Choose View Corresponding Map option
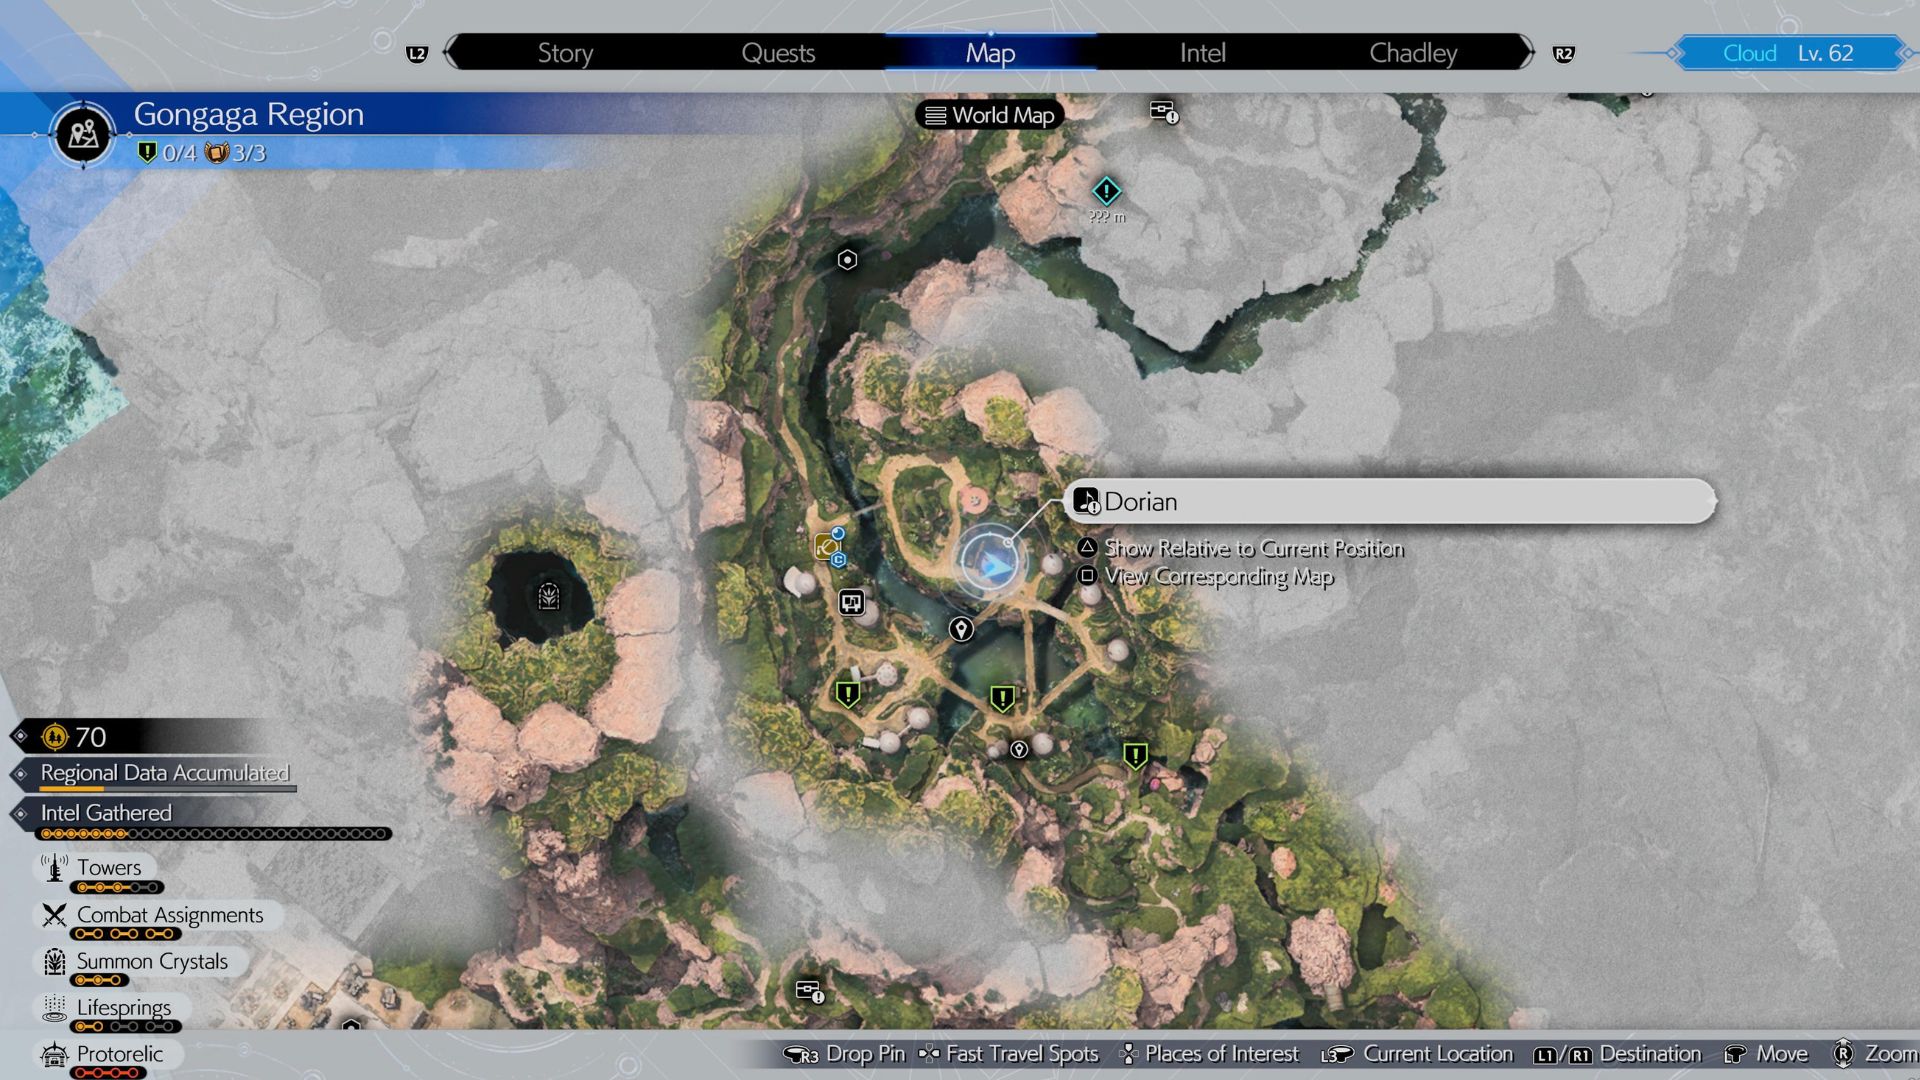The image size is (1920, 1080). 1218,577
